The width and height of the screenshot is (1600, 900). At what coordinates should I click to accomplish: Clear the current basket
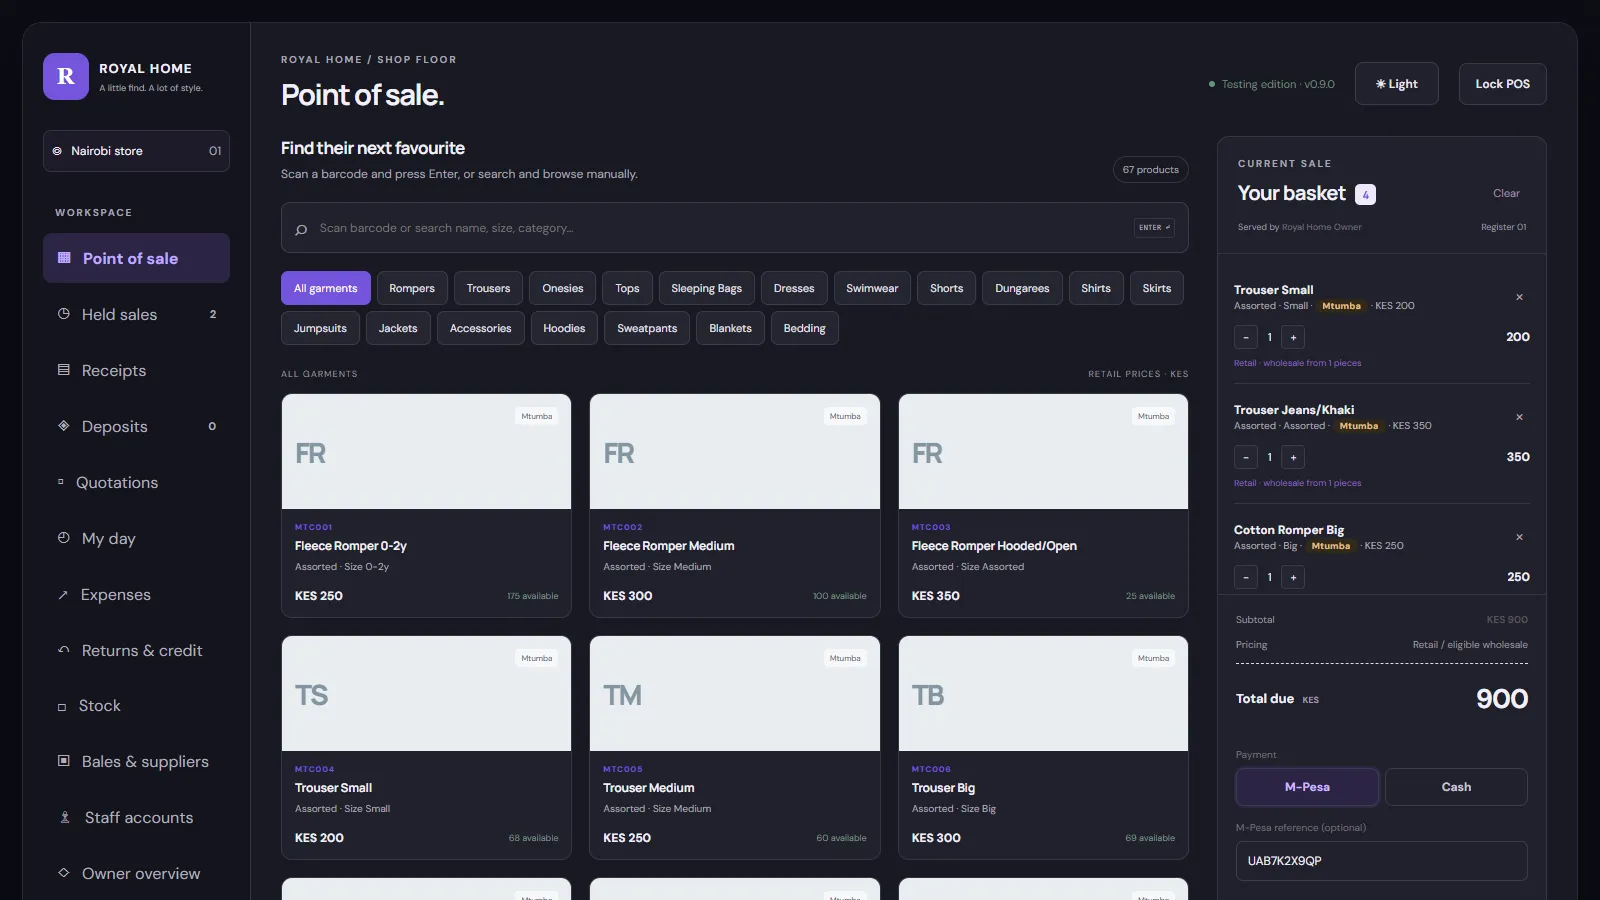[1506, 193]
